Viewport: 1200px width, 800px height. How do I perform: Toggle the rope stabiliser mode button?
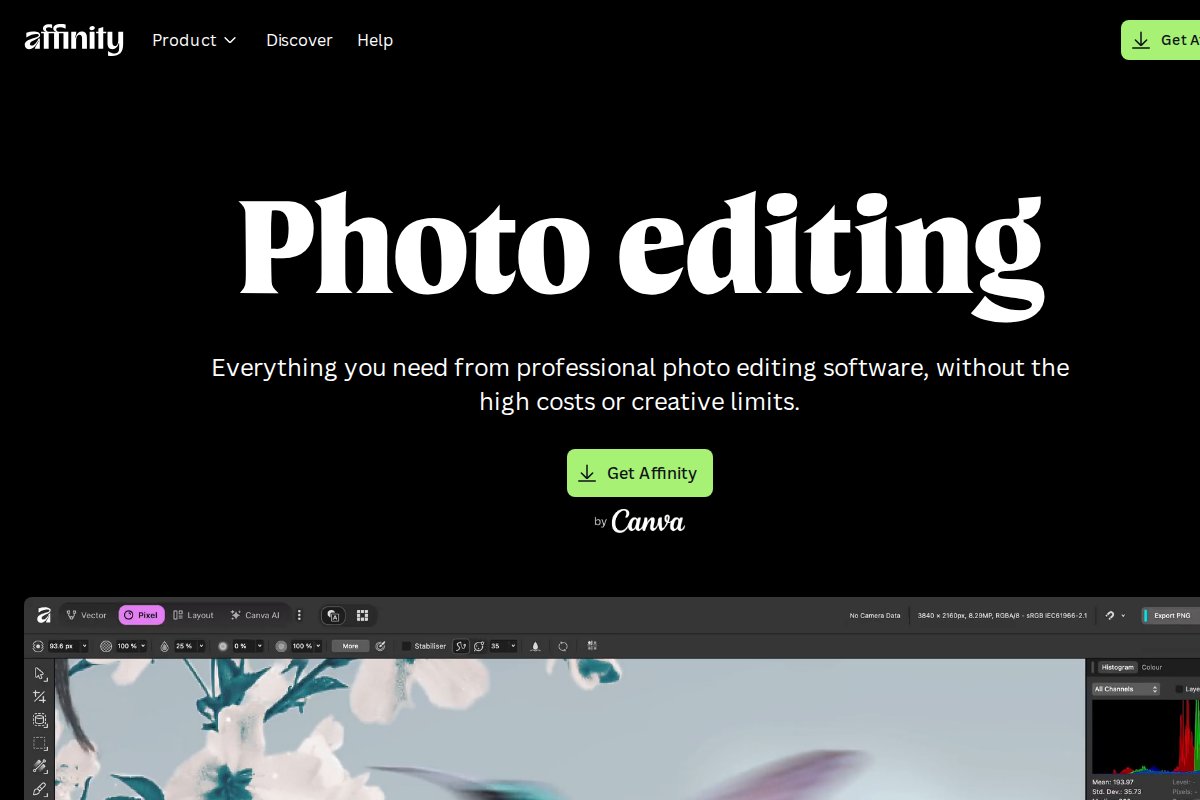click(x=461, y=646)
